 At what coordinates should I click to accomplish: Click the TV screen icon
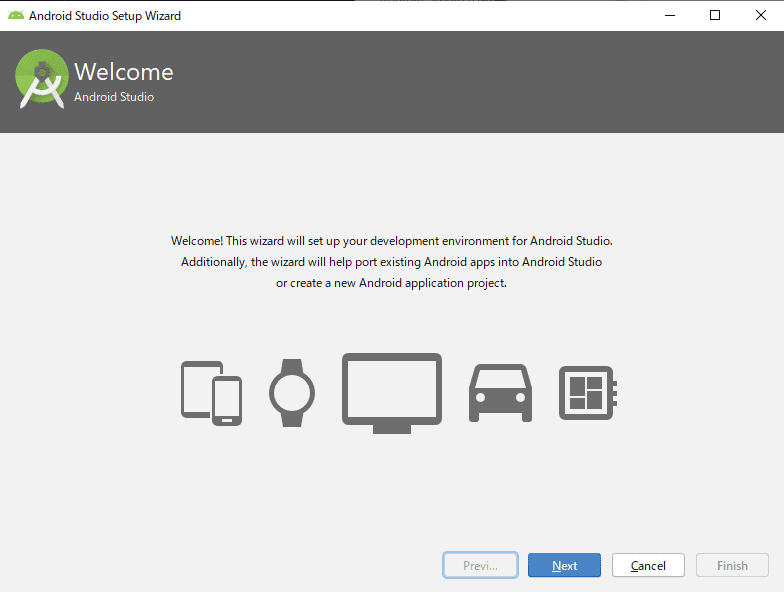[392, 393]
